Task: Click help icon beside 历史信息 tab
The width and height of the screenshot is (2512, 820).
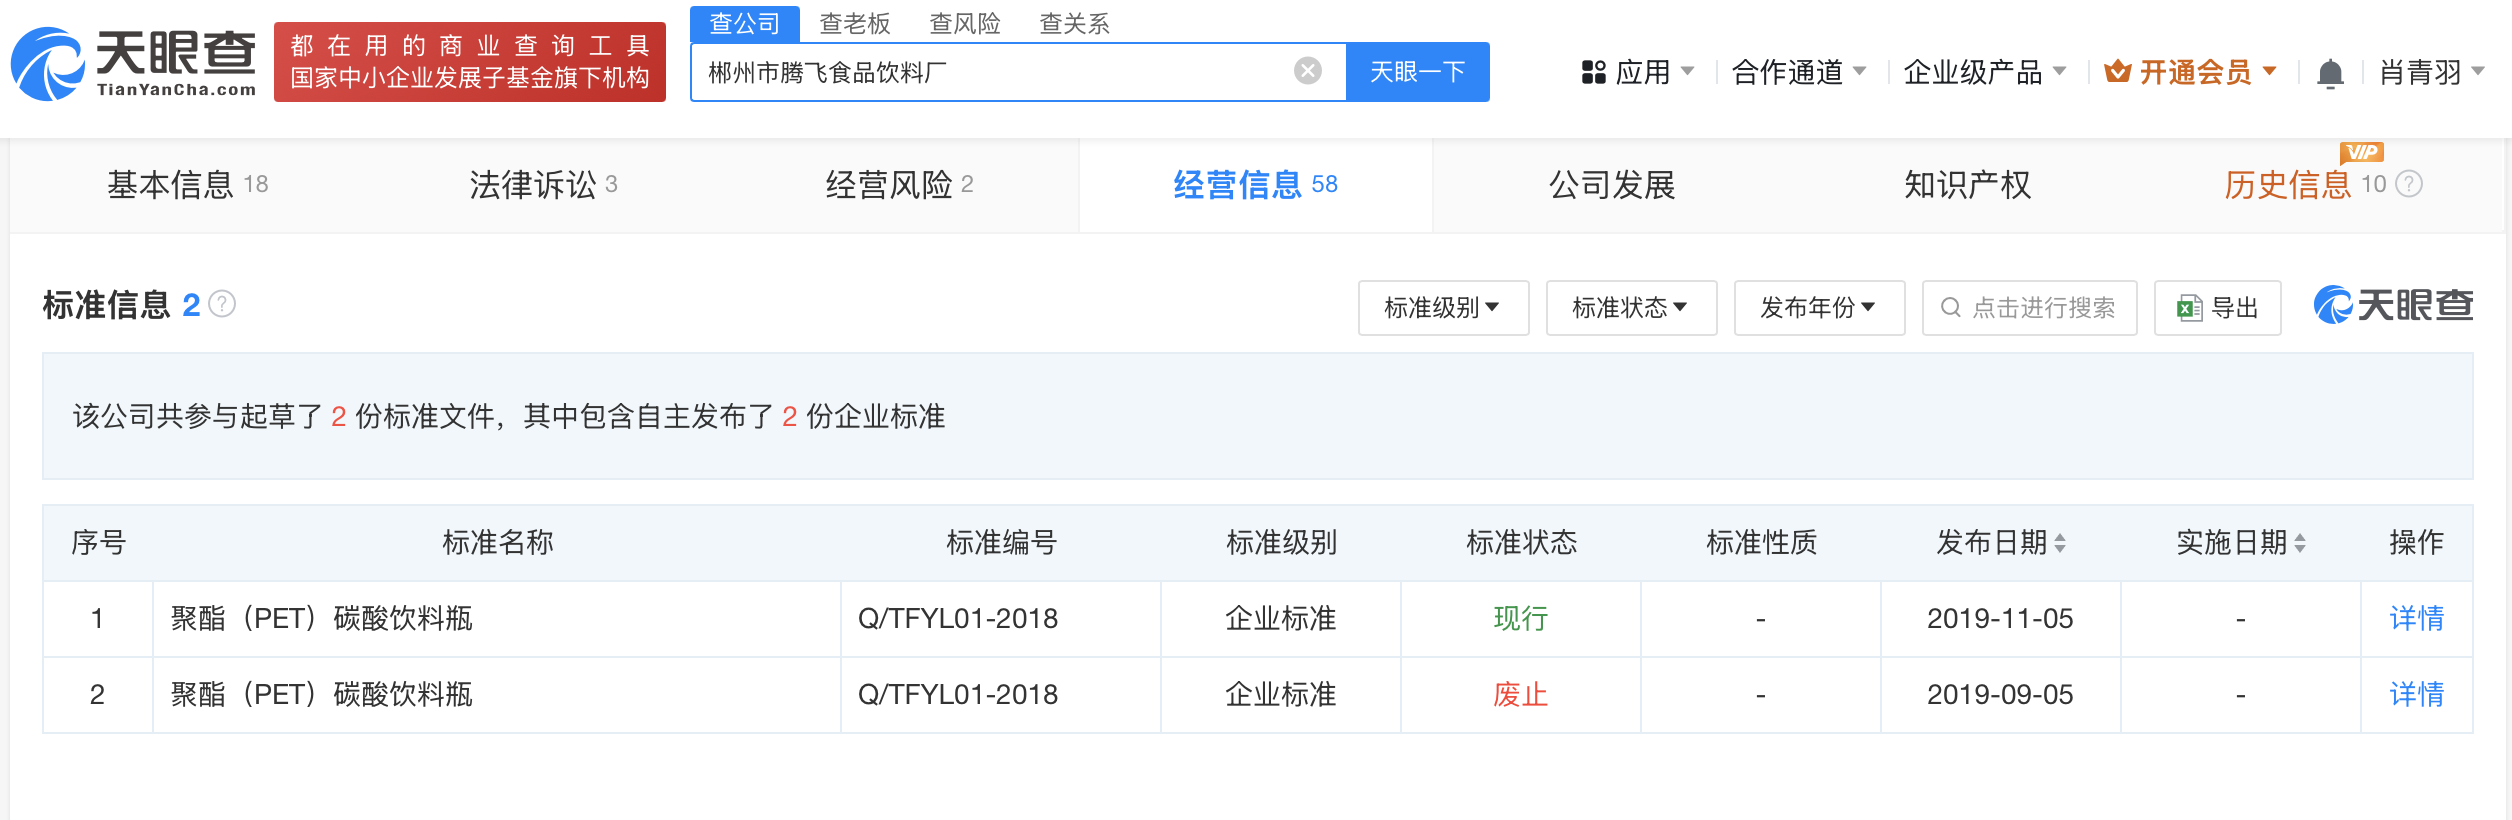Action: [x=2410, y=184]
